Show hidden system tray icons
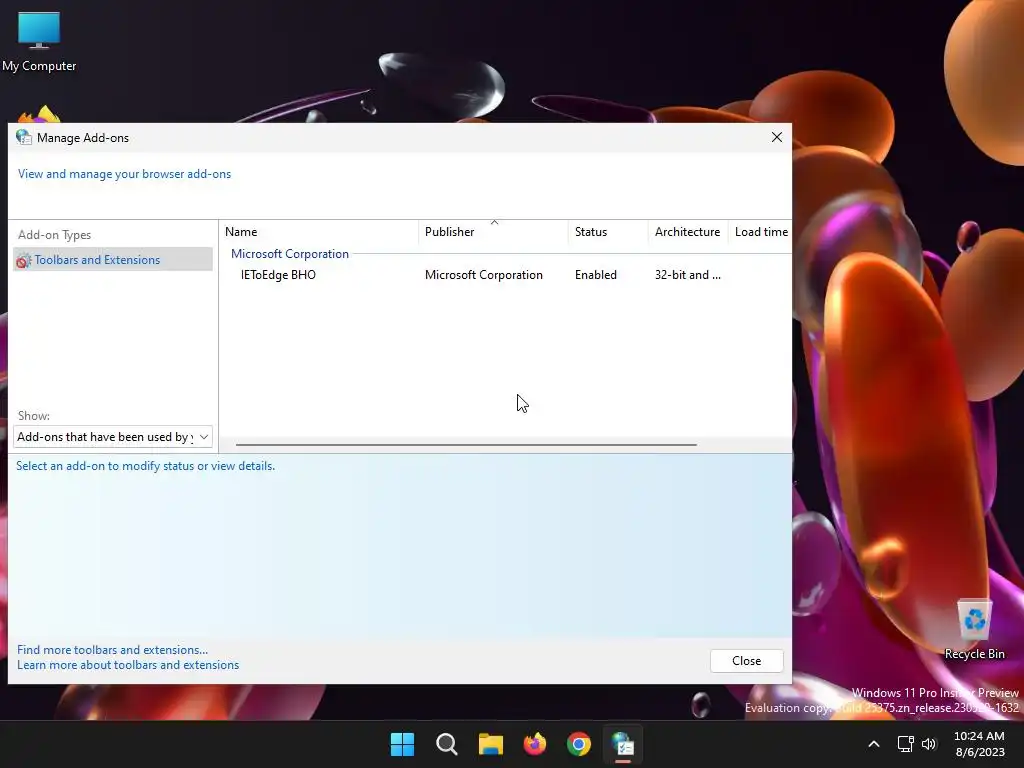Screen dimensions: 1024x768 [x=874, y=744]
